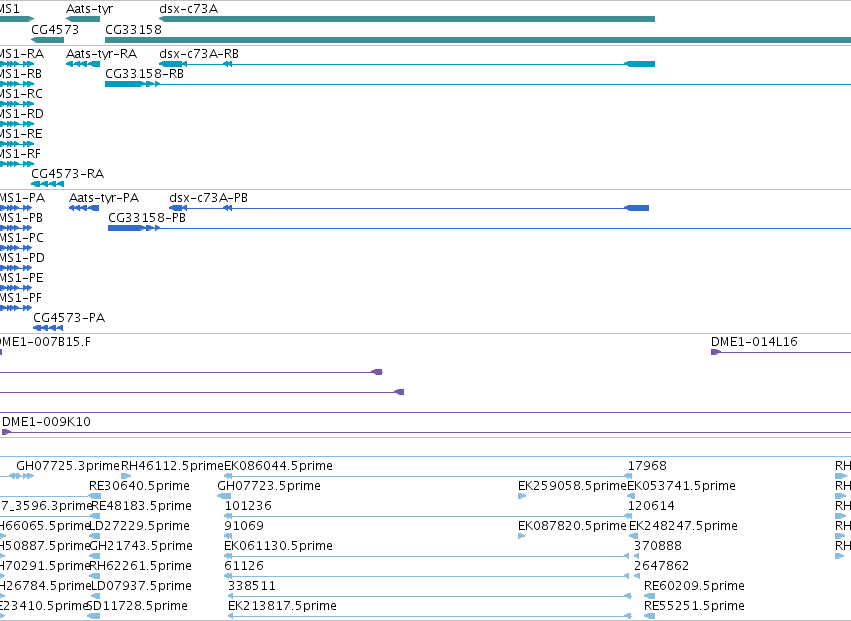
Task: Select the MS1-RC transcript label
Action: [21, 94]
